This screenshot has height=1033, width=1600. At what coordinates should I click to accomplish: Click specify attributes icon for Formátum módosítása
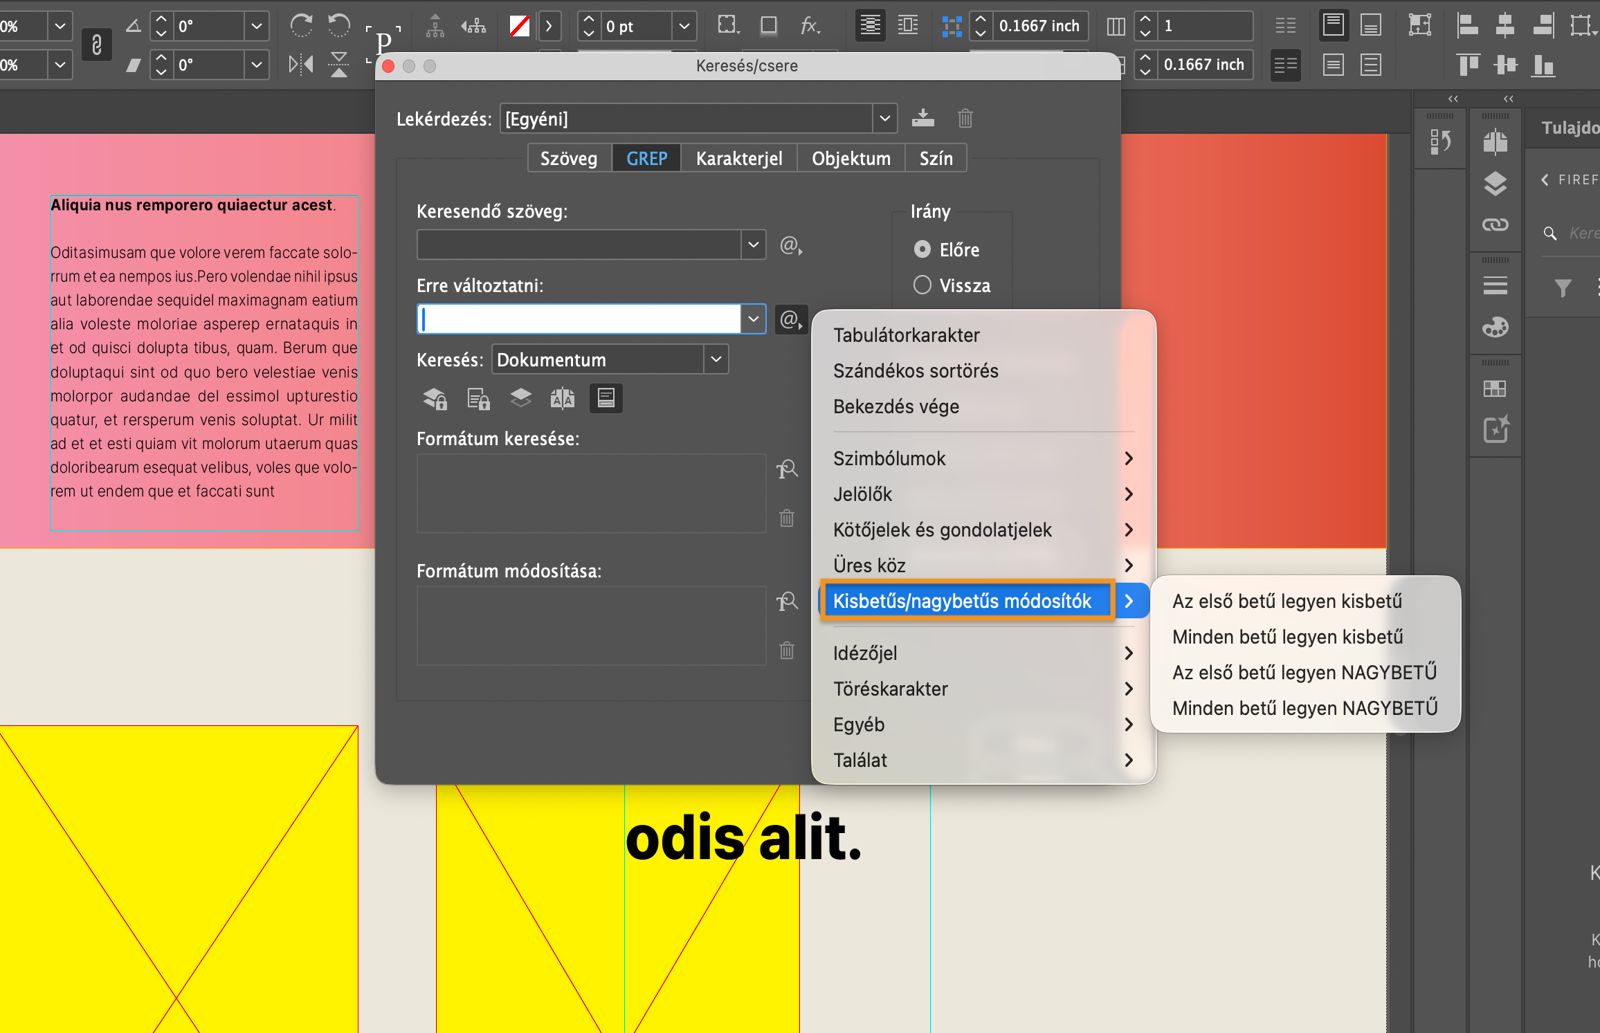[x=787, y=601]
